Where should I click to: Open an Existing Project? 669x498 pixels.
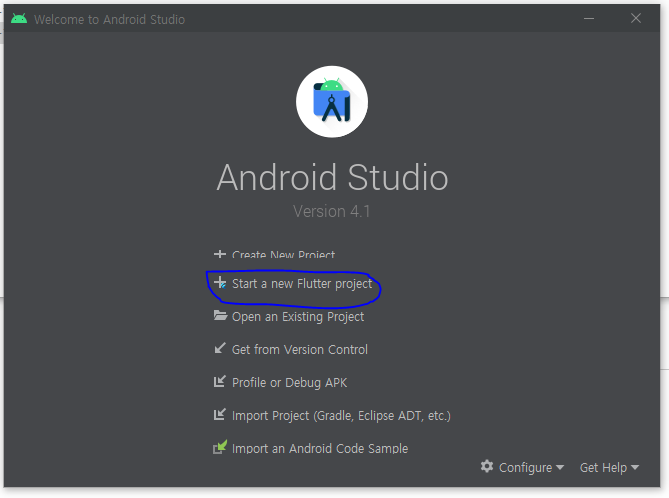point(298,317)
